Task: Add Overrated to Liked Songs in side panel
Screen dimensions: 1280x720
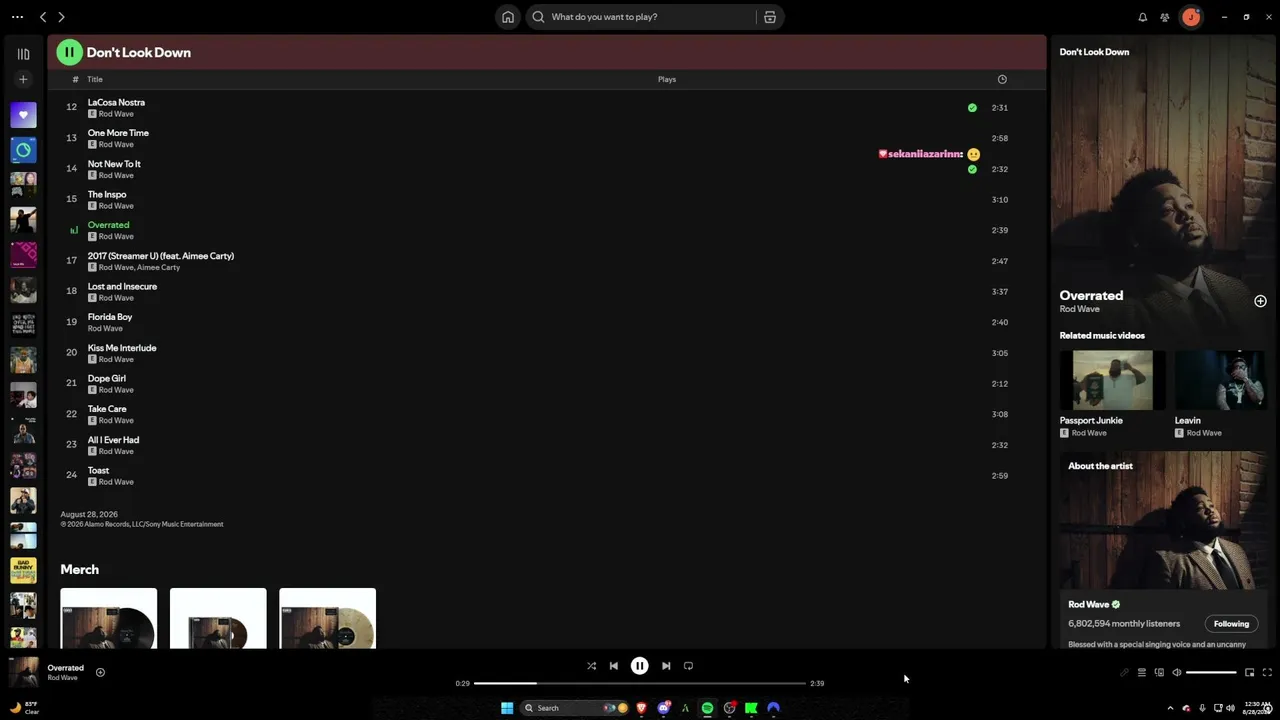Action: coord(1260,301)
